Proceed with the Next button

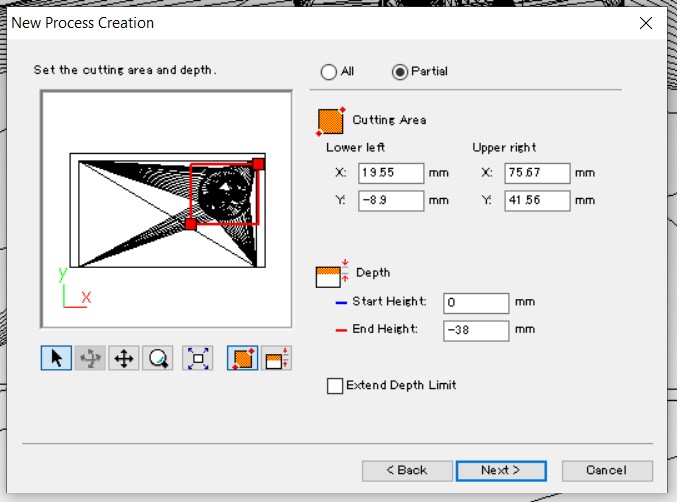[501, 470]
